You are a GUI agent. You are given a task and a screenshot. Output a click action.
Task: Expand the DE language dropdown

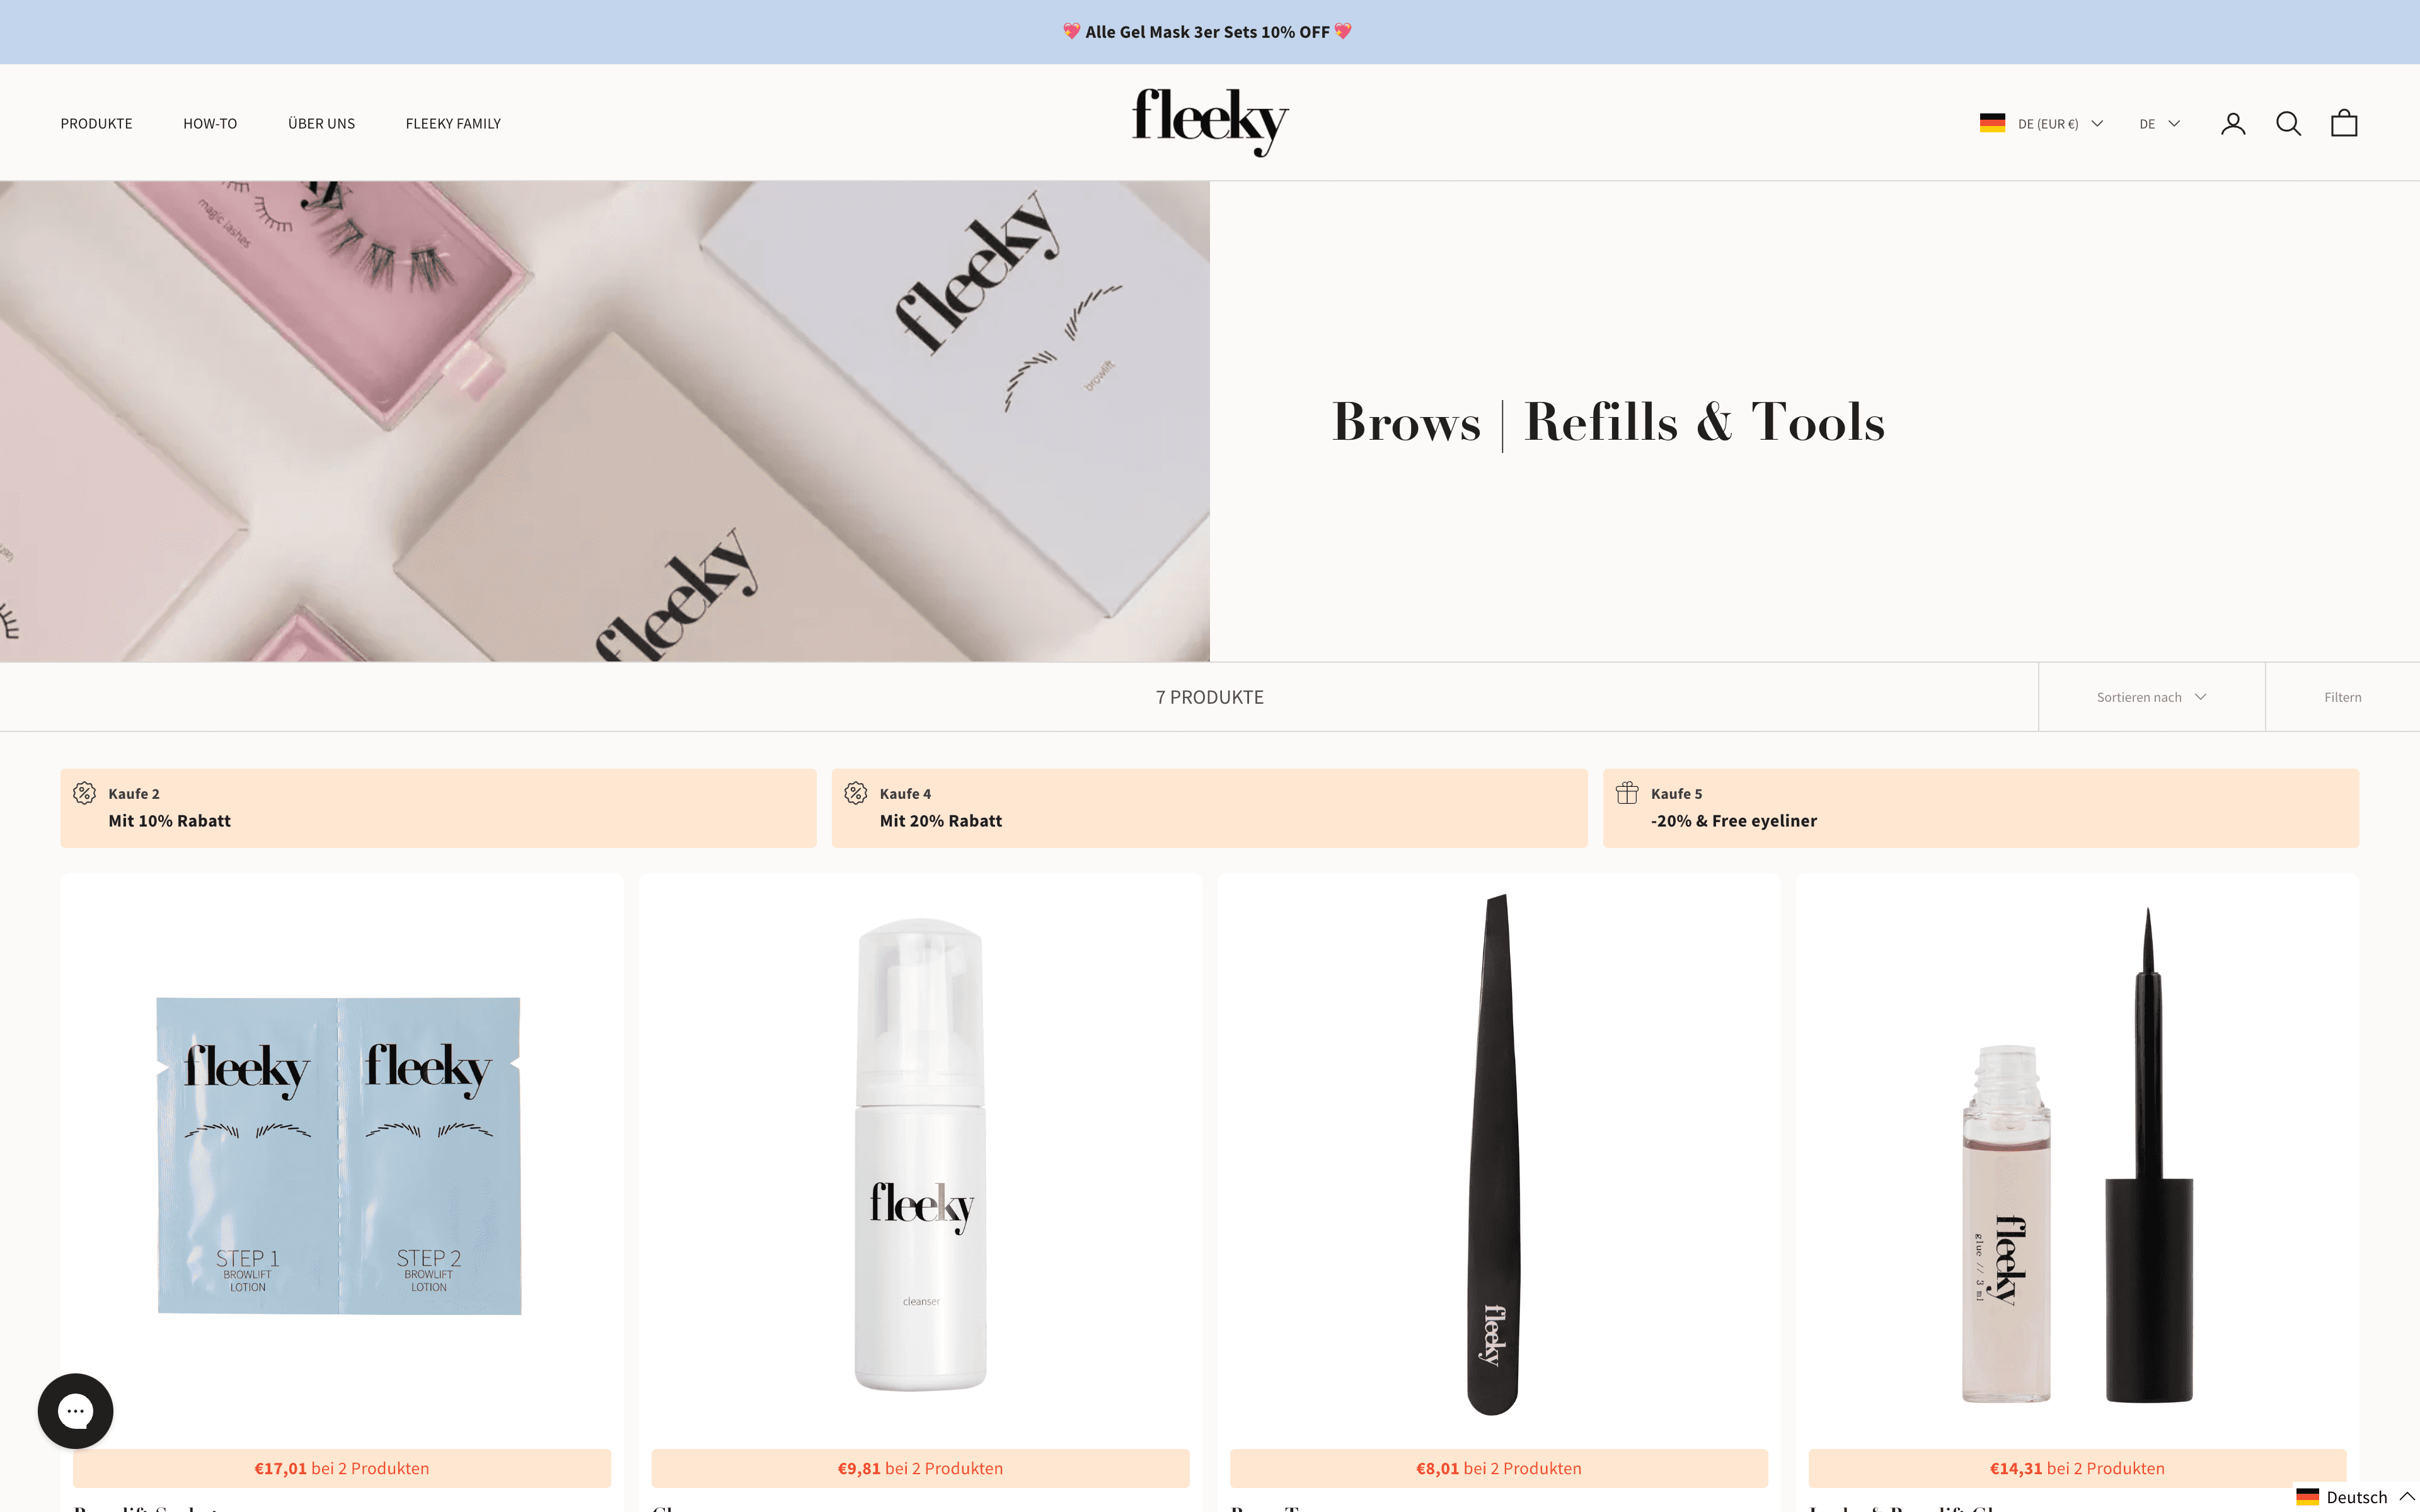[x=2159, y=123]
